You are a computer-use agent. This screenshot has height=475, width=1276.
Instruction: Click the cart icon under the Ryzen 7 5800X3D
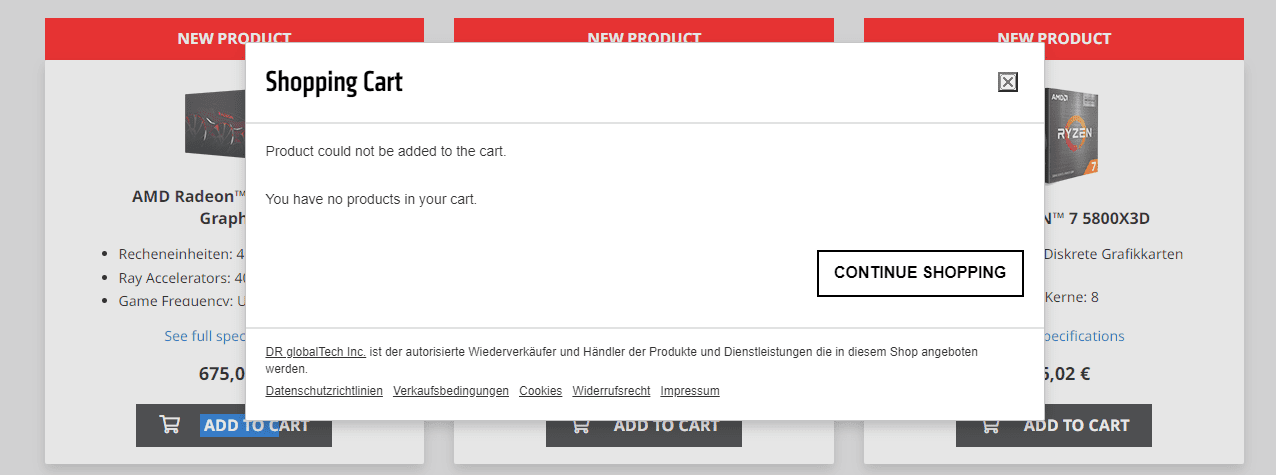[990, 425]
